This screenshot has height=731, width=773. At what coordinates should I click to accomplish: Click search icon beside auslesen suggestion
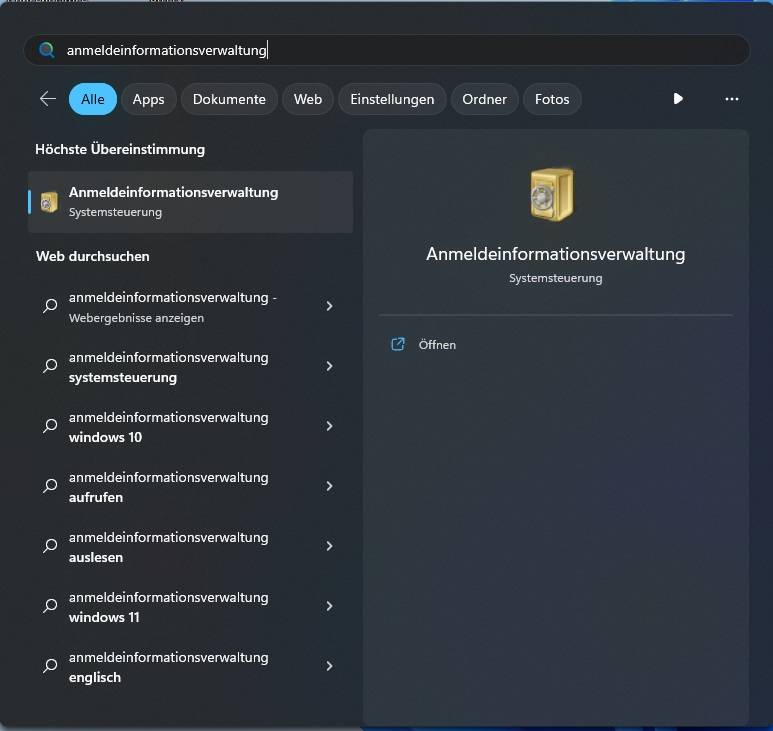click(50, 546)
